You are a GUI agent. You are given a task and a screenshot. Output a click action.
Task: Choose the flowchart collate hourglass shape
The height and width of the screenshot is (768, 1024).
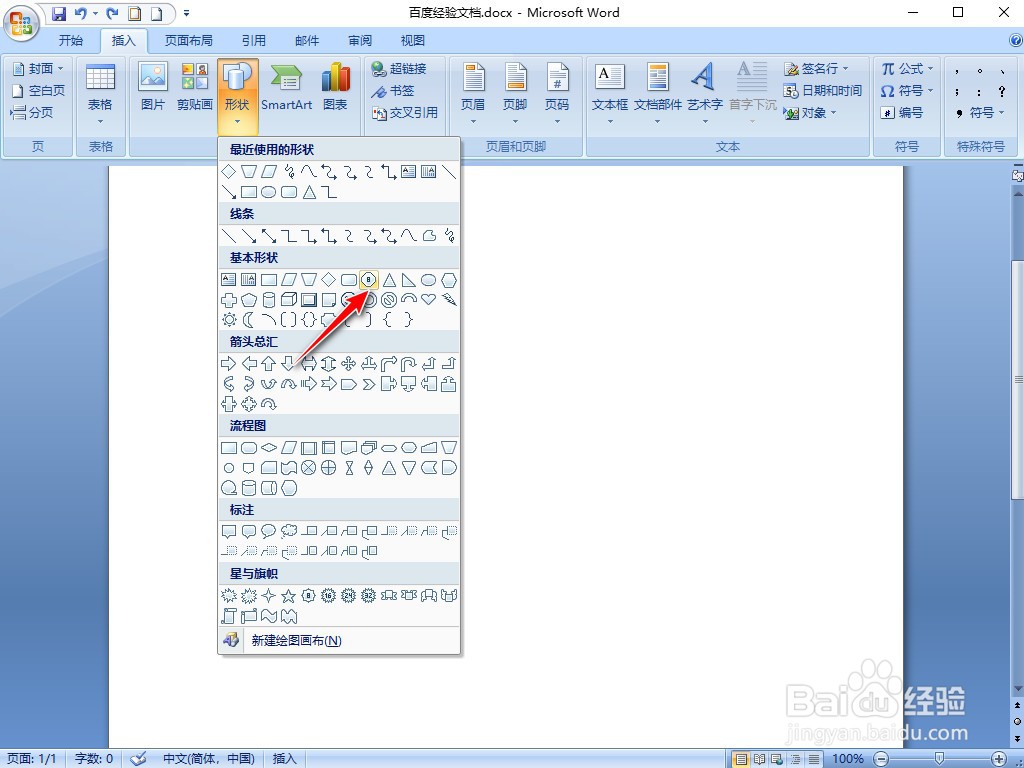tap(349, 468)
